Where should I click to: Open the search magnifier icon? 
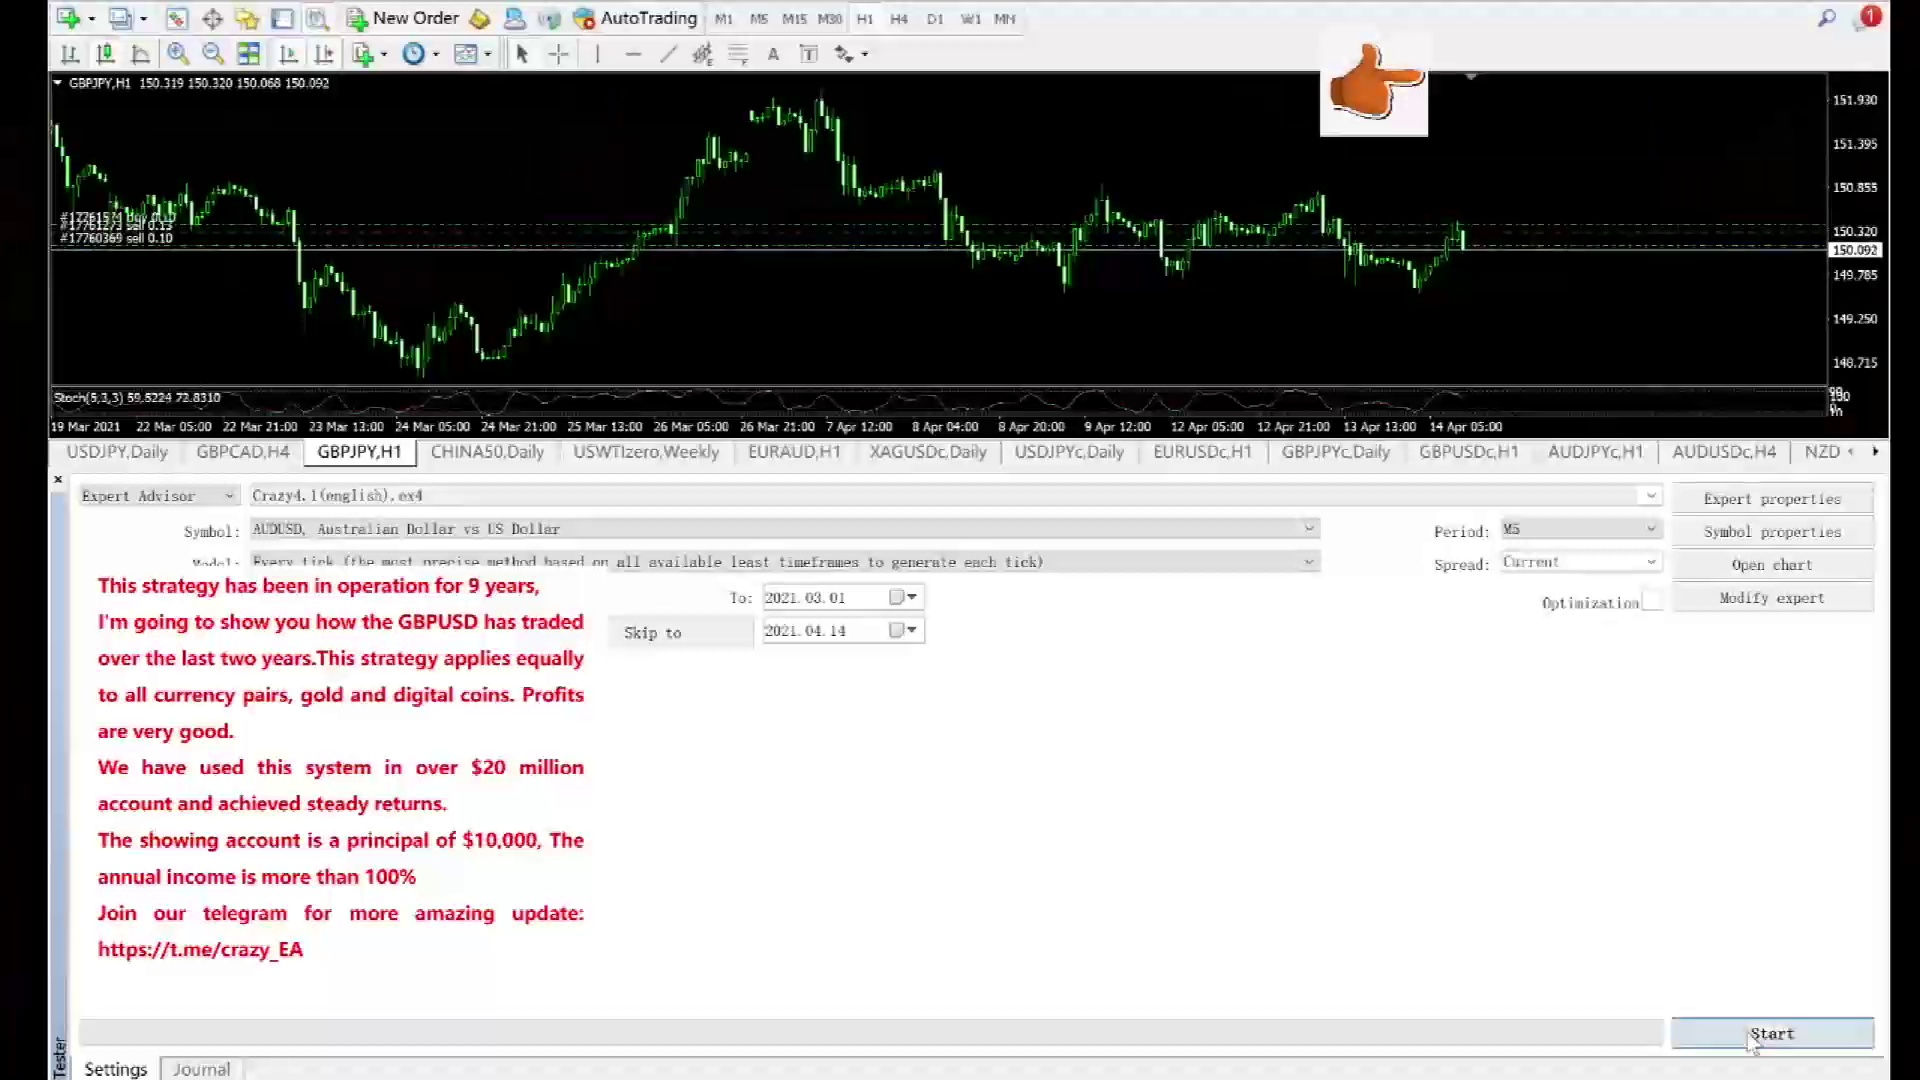click(1826, 18)
